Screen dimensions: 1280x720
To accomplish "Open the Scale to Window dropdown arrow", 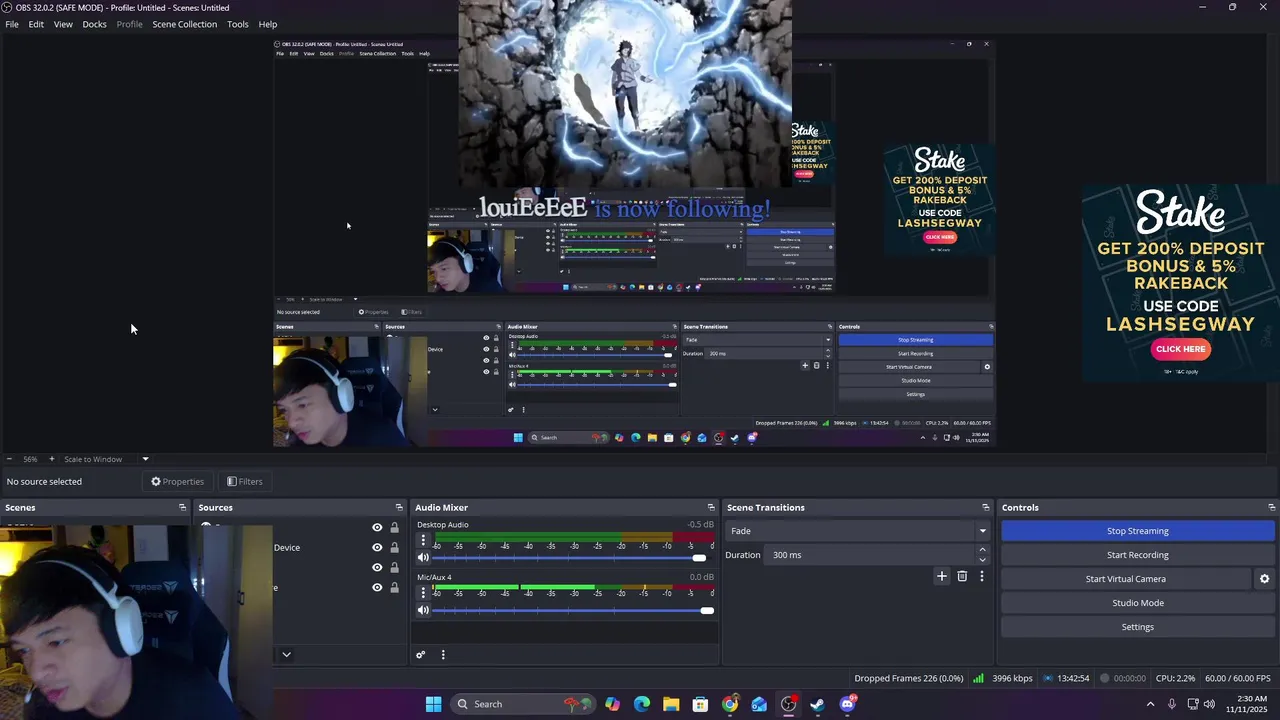I will pos(145,459).
